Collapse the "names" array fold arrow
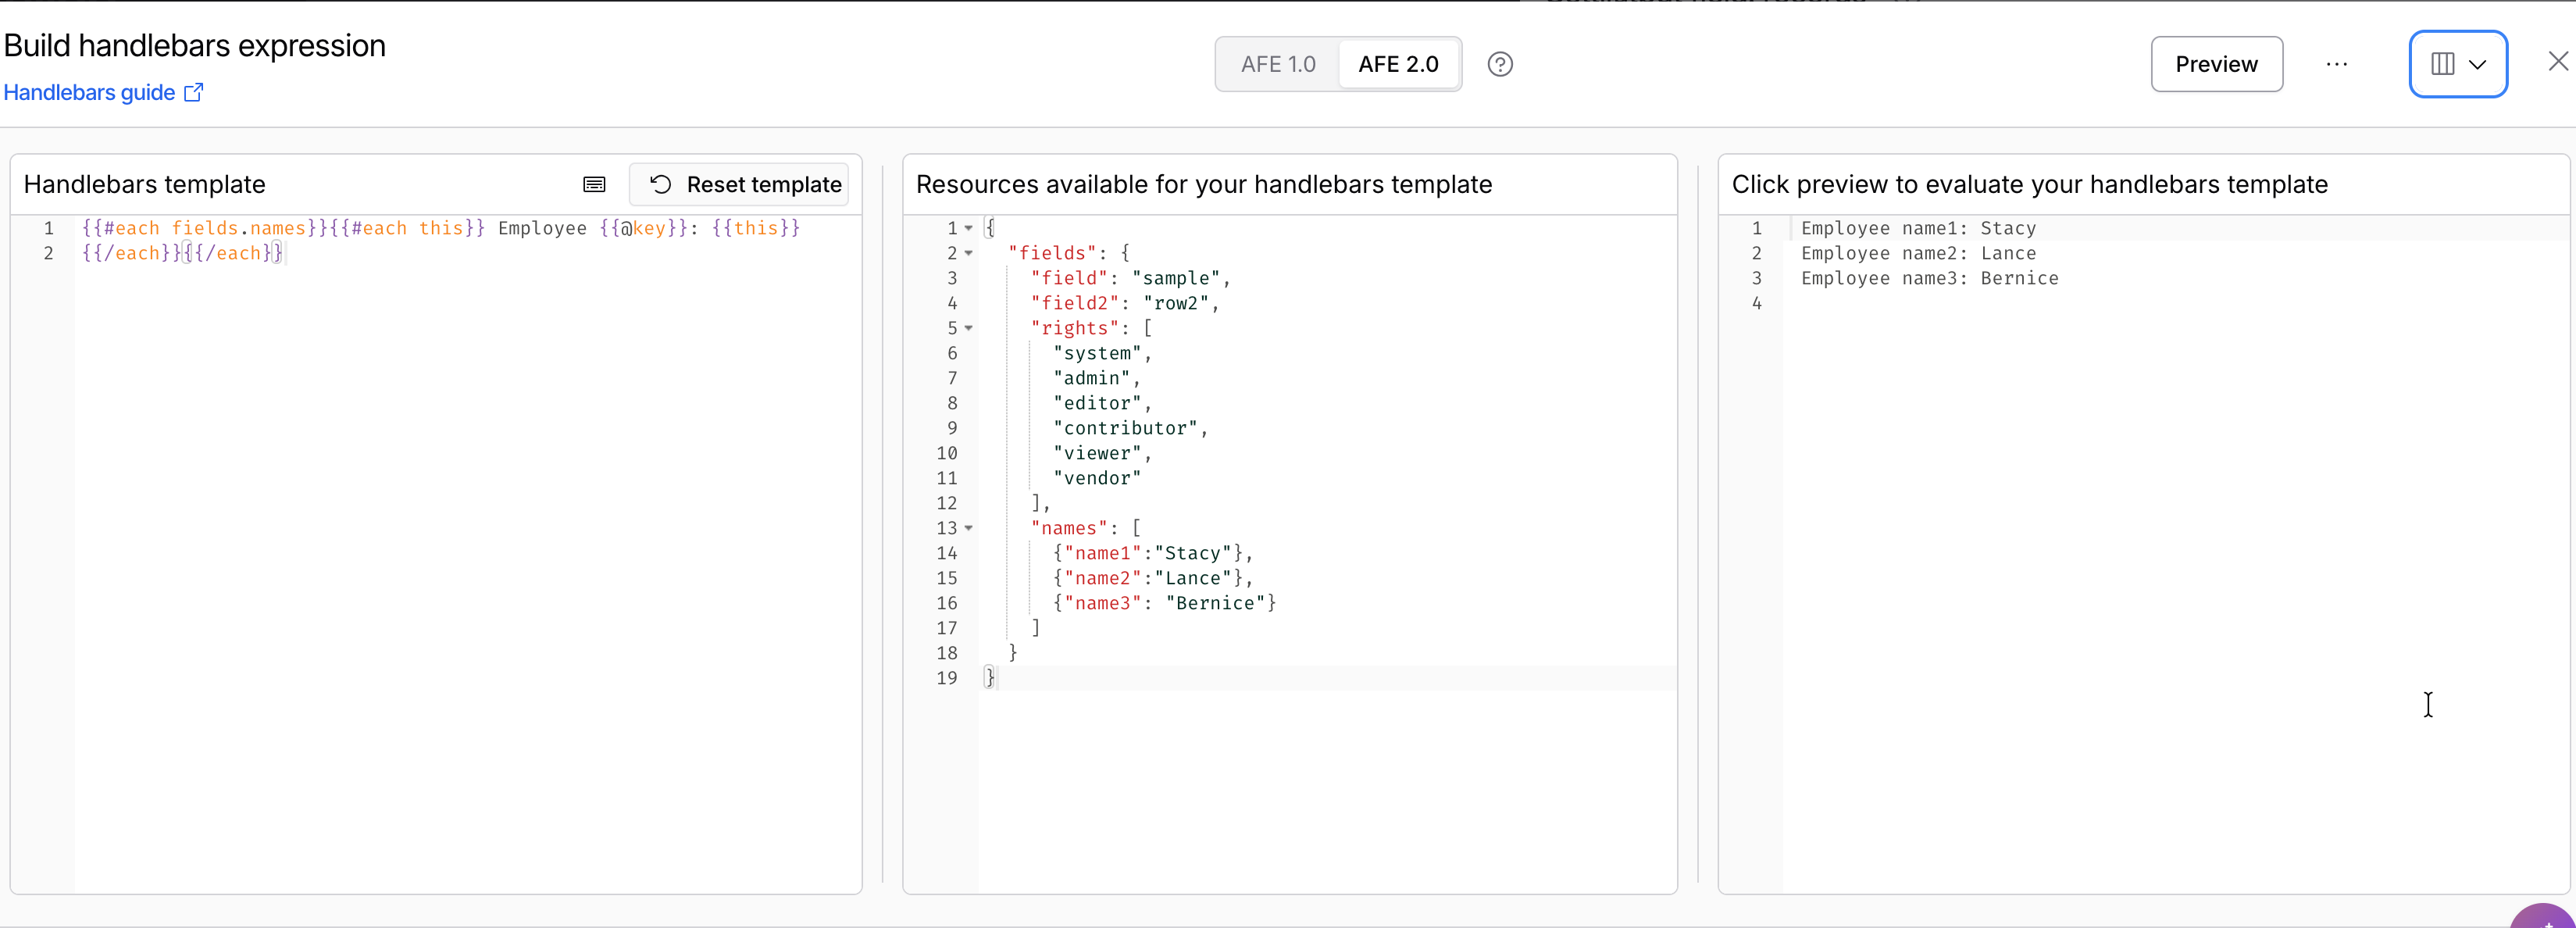2576x928 pixels. 969,528
